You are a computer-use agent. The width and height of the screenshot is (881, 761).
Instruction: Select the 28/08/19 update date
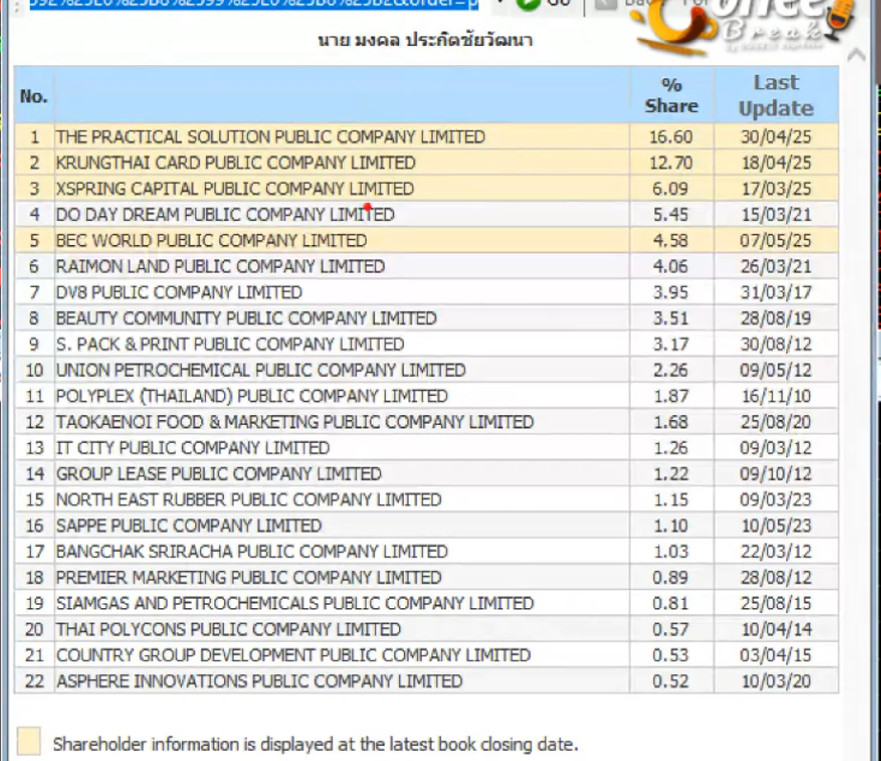click(776, 318)
